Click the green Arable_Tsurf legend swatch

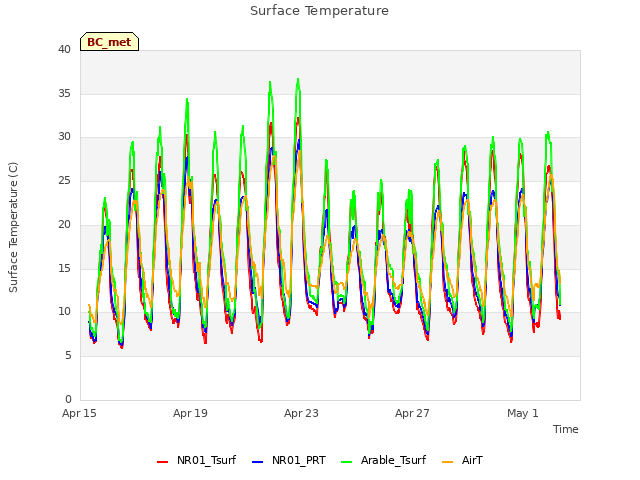(347, 462)
